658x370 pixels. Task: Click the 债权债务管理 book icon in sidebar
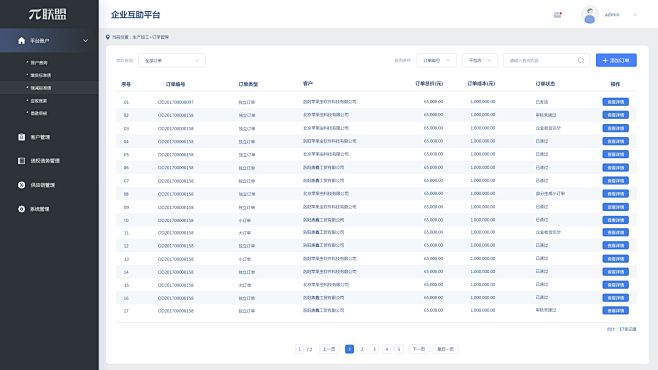(21, 161)
